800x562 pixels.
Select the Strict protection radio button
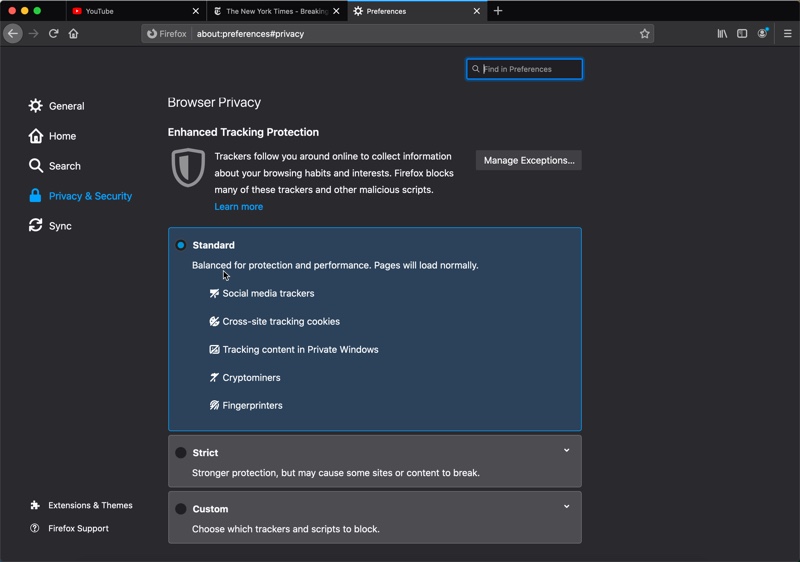pos(181,452)
